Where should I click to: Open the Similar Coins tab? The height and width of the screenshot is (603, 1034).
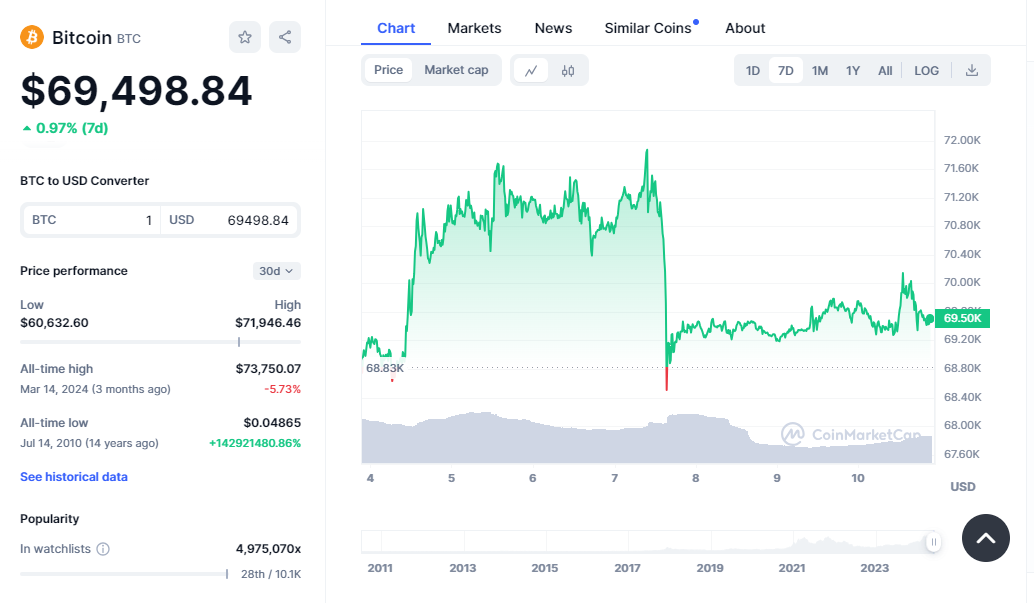click(x=648, y=28)
